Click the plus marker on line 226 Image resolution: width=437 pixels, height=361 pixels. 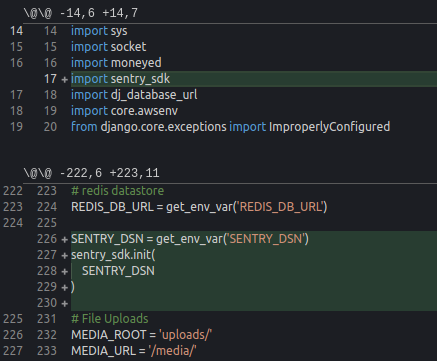pos(65,239)
